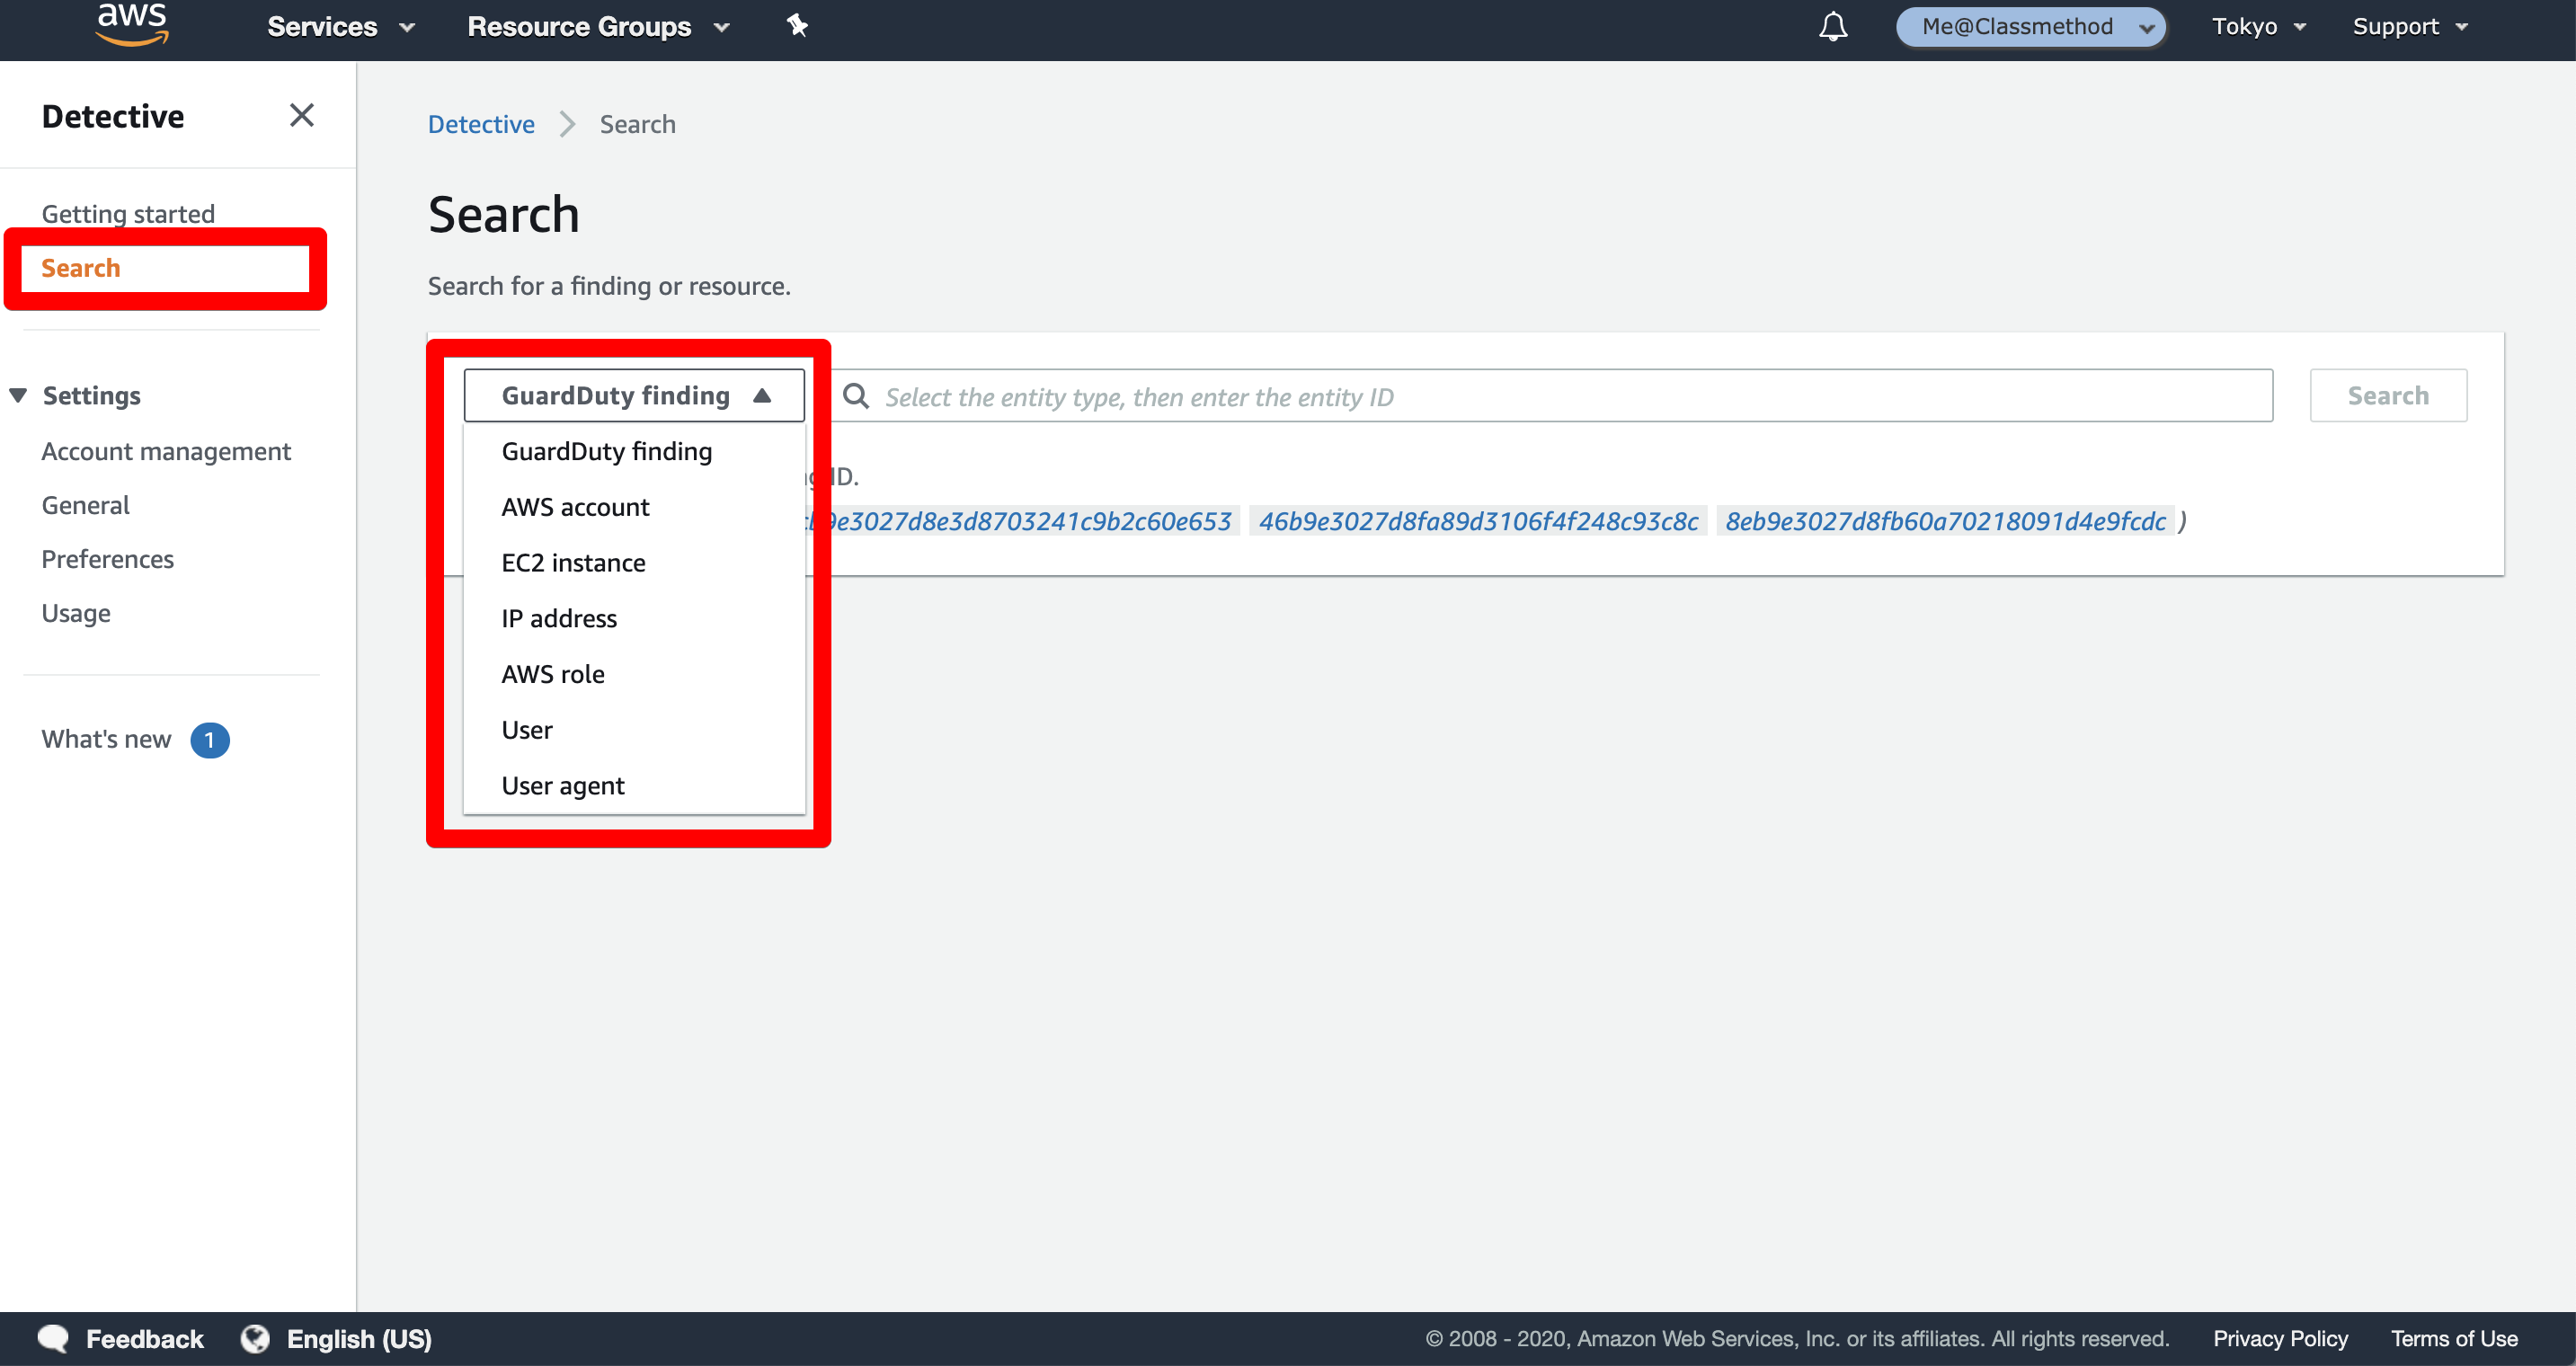Open Getting started in sidebar

click(x=128, y=213)
